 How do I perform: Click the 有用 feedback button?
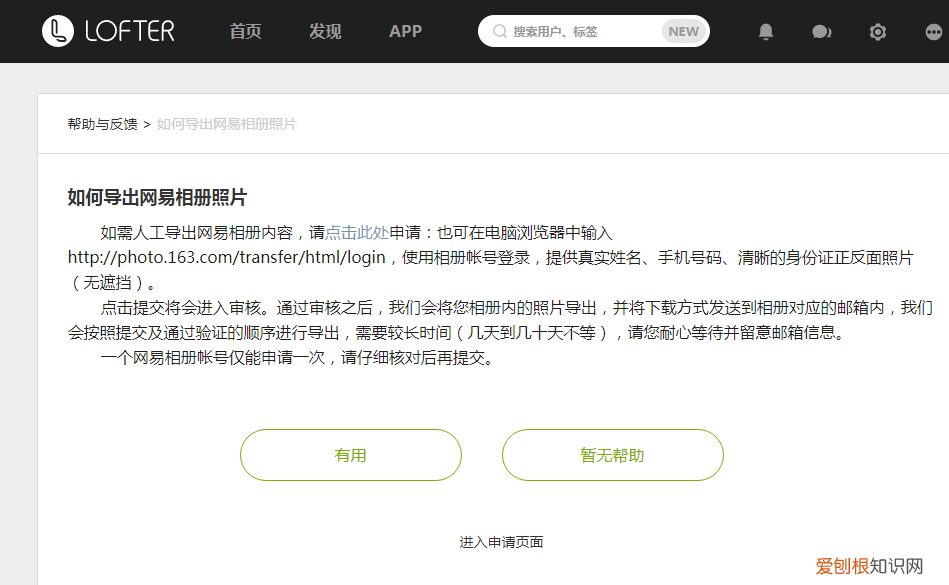350,454
